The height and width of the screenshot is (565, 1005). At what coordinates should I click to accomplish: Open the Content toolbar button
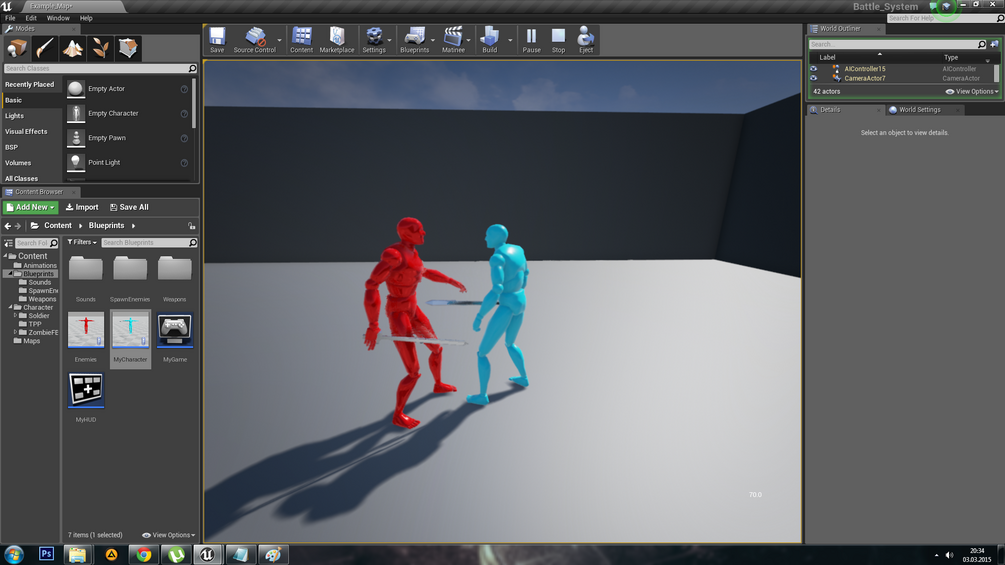(x=301, y=40)
